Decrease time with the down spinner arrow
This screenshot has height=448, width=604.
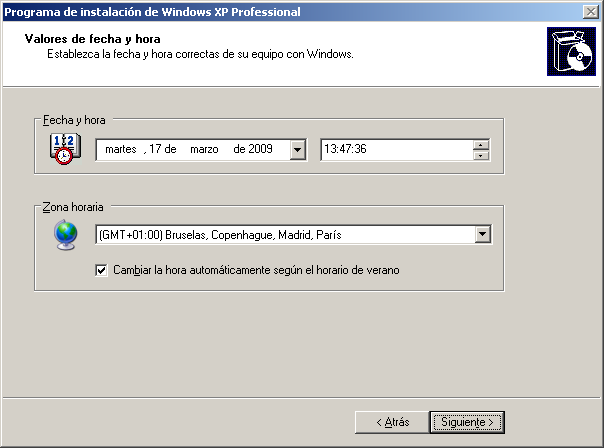click(x=482, y=155)
